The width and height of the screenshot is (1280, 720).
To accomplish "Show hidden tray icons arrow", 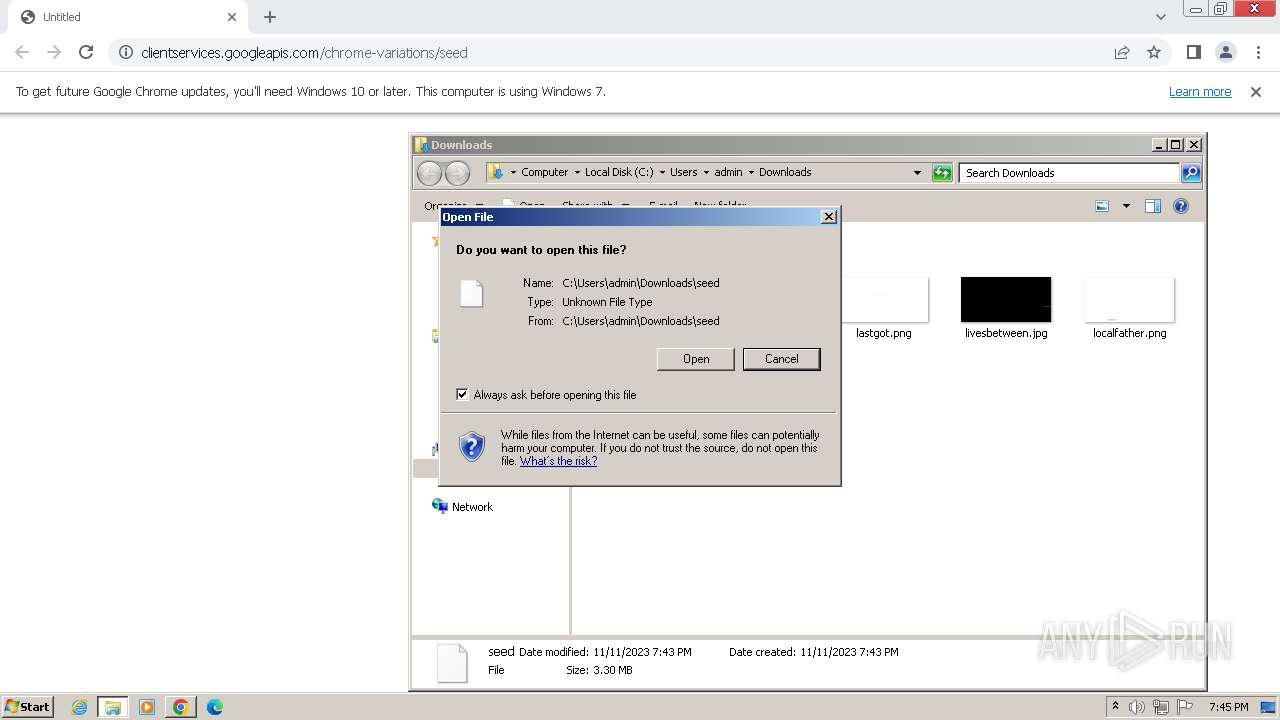I will pos(1115,706).
